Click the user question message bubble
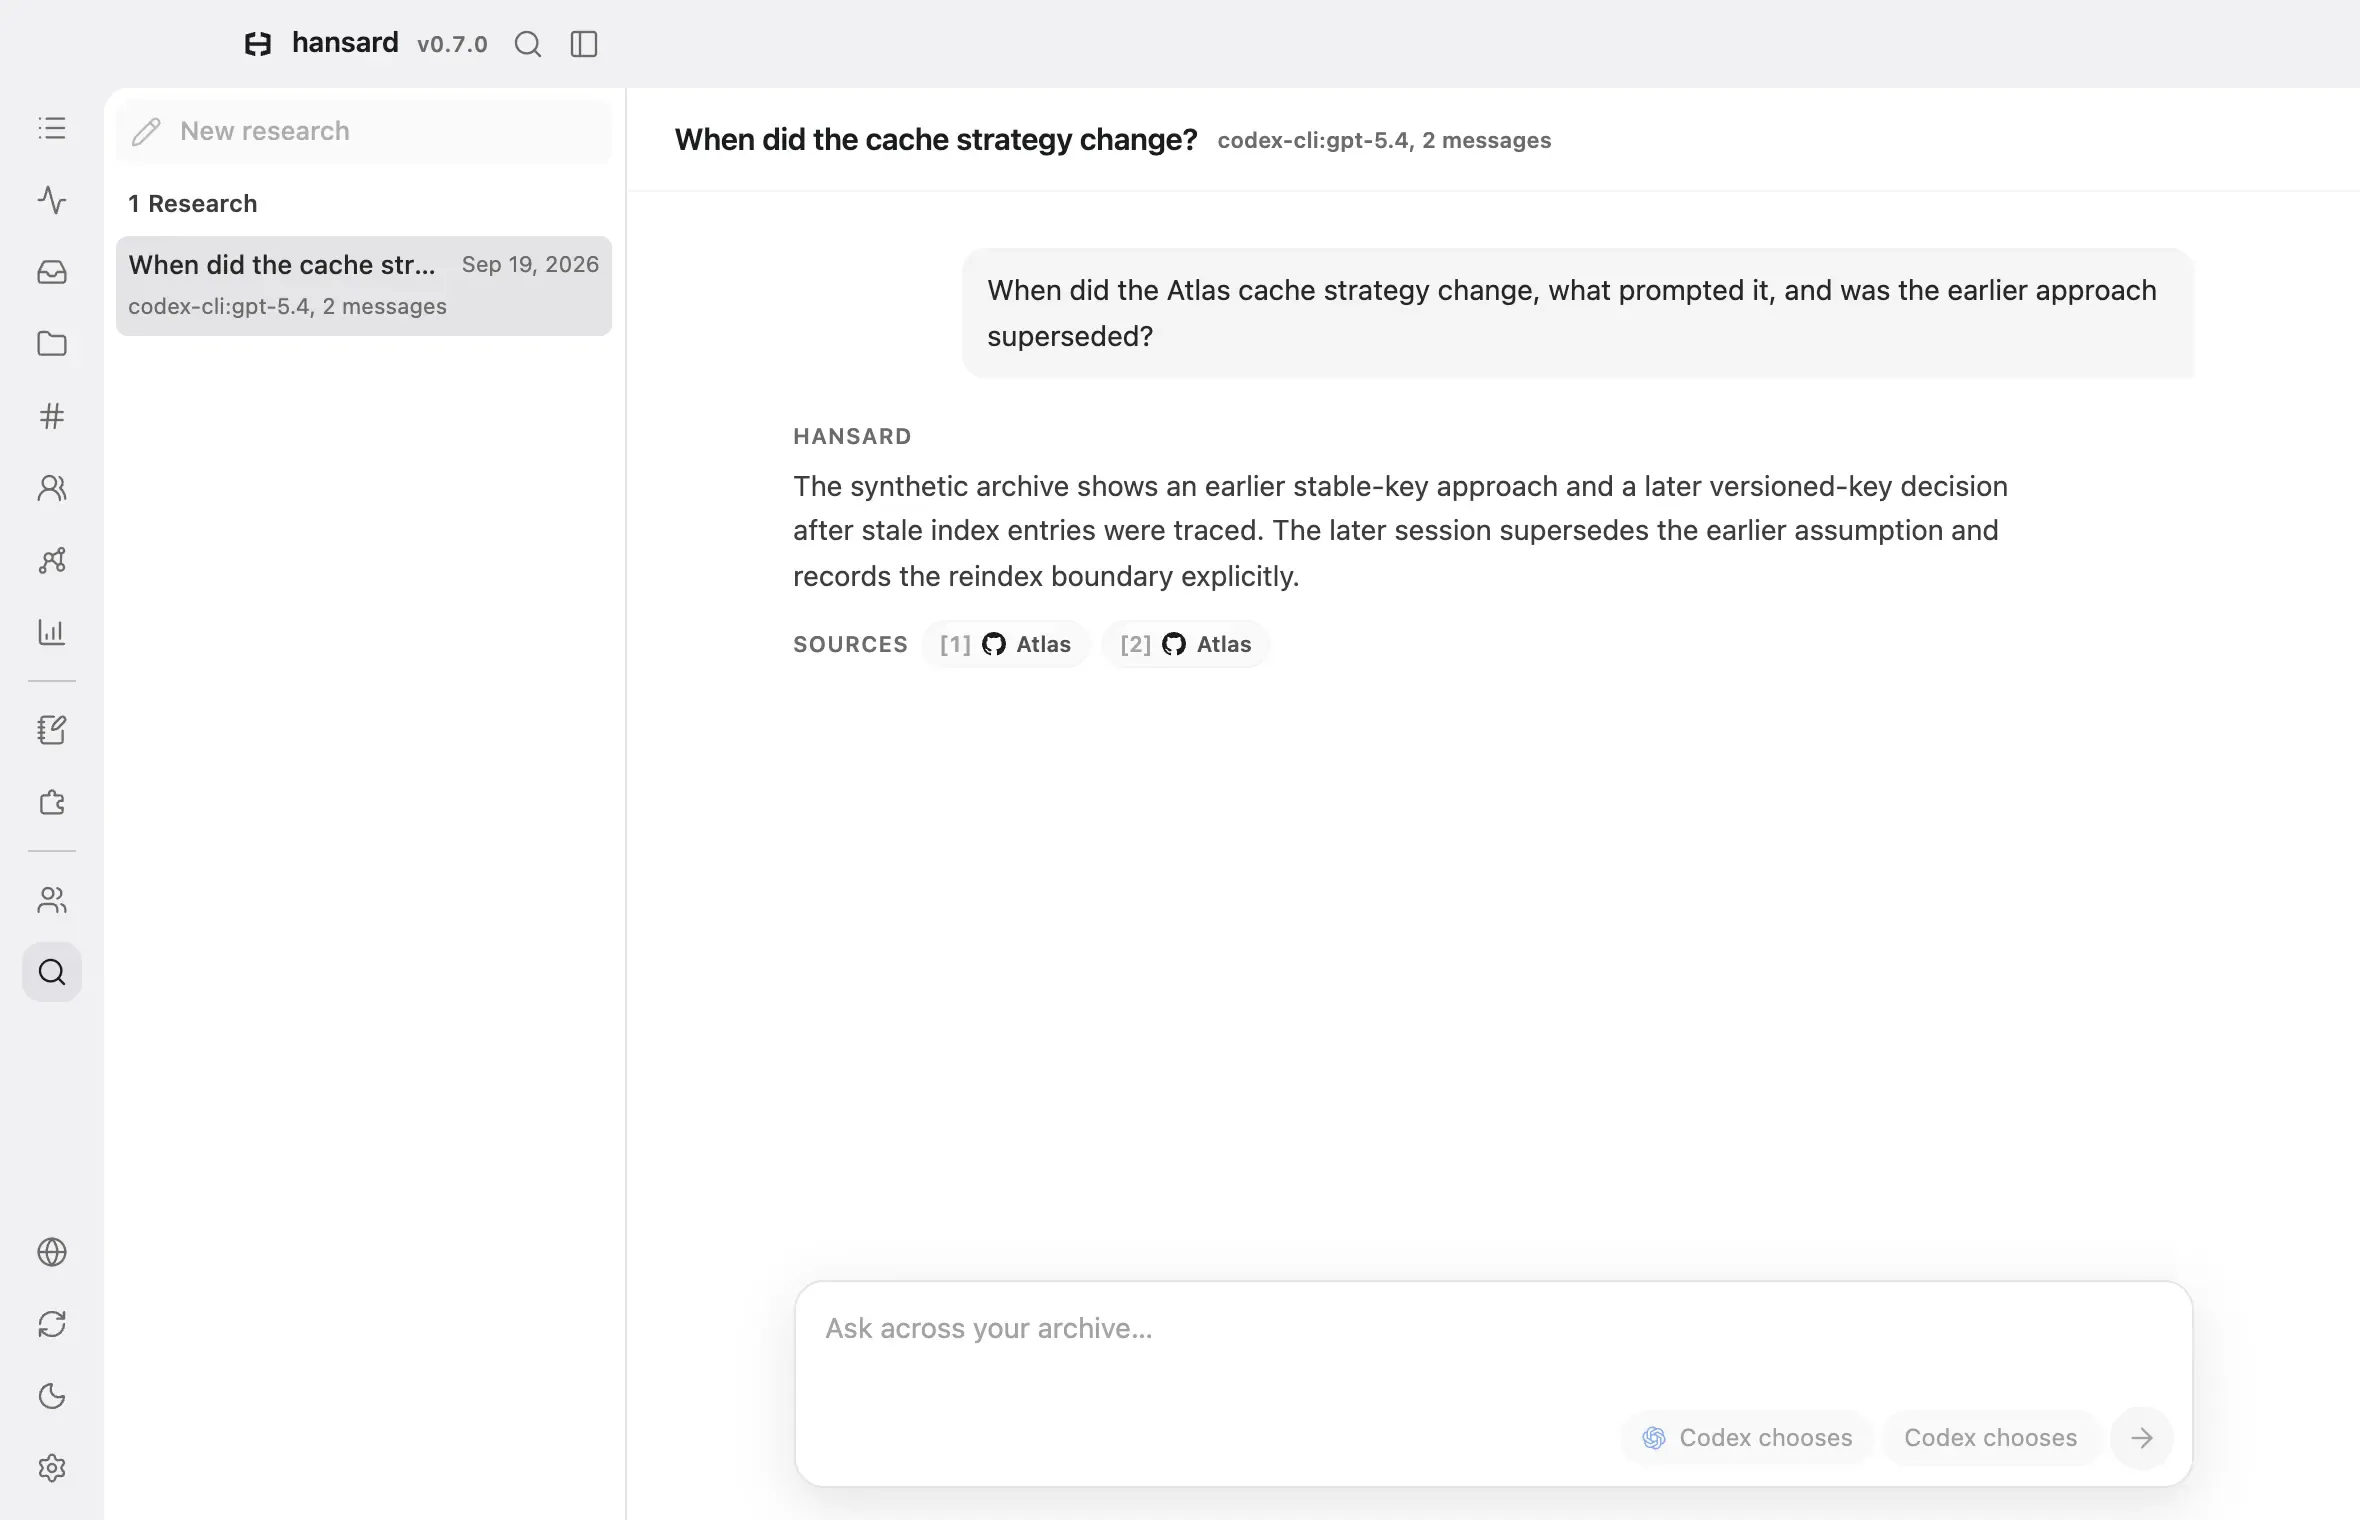The width and height of the screenshot is (2360, 1520). (1577, 313)
